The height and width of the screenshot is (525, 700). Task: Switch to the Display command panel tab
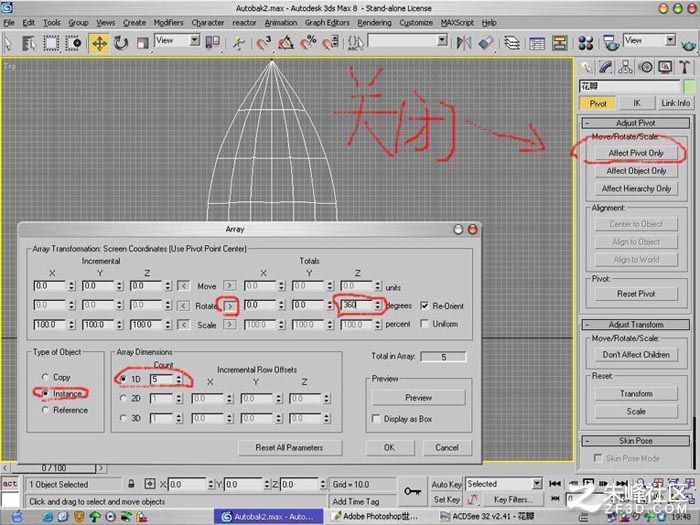665,67
